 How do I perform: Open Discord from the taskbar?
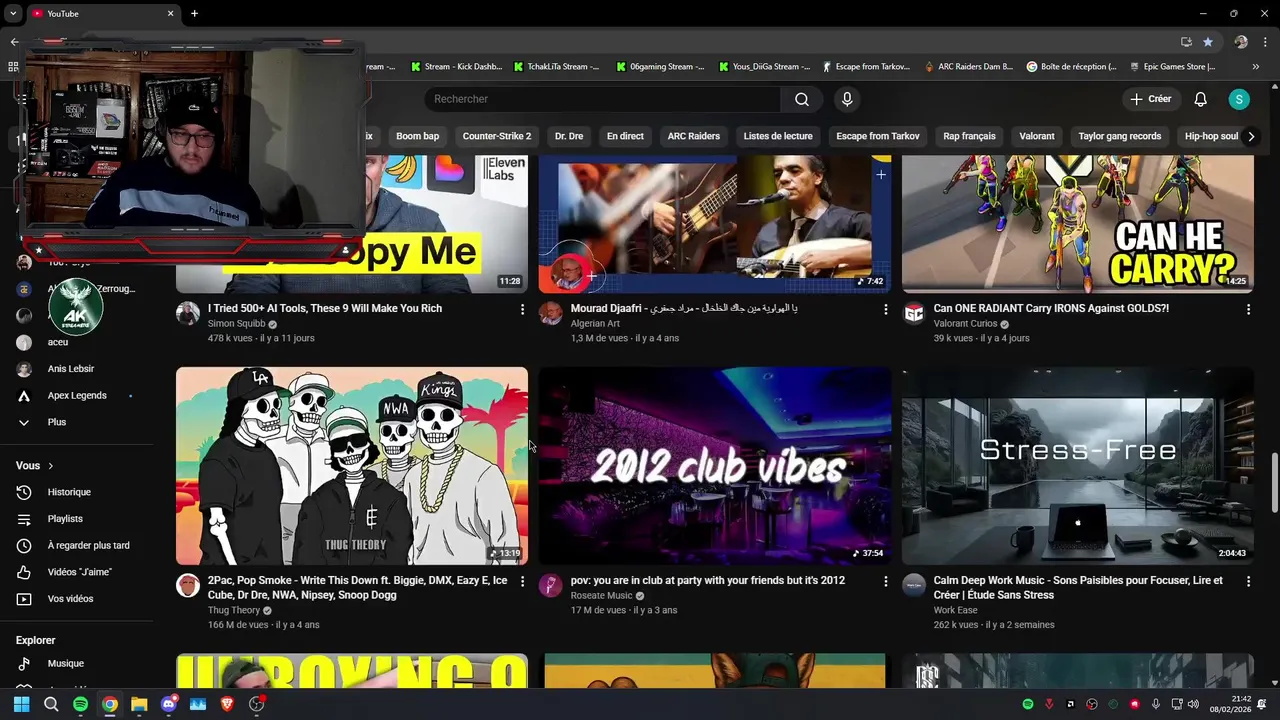tap(168, 704)
